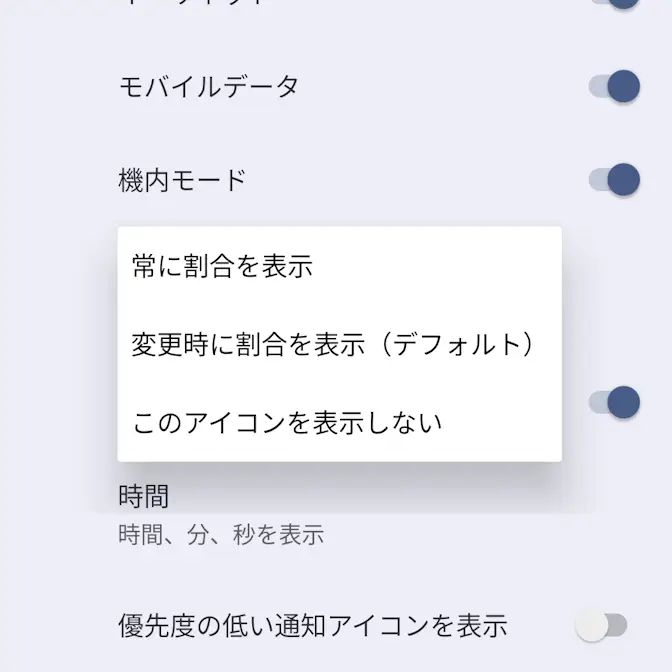Viewport: 672px width, 672px height.
Task: Tap the 機内モード label
Action: coord(182,180)
